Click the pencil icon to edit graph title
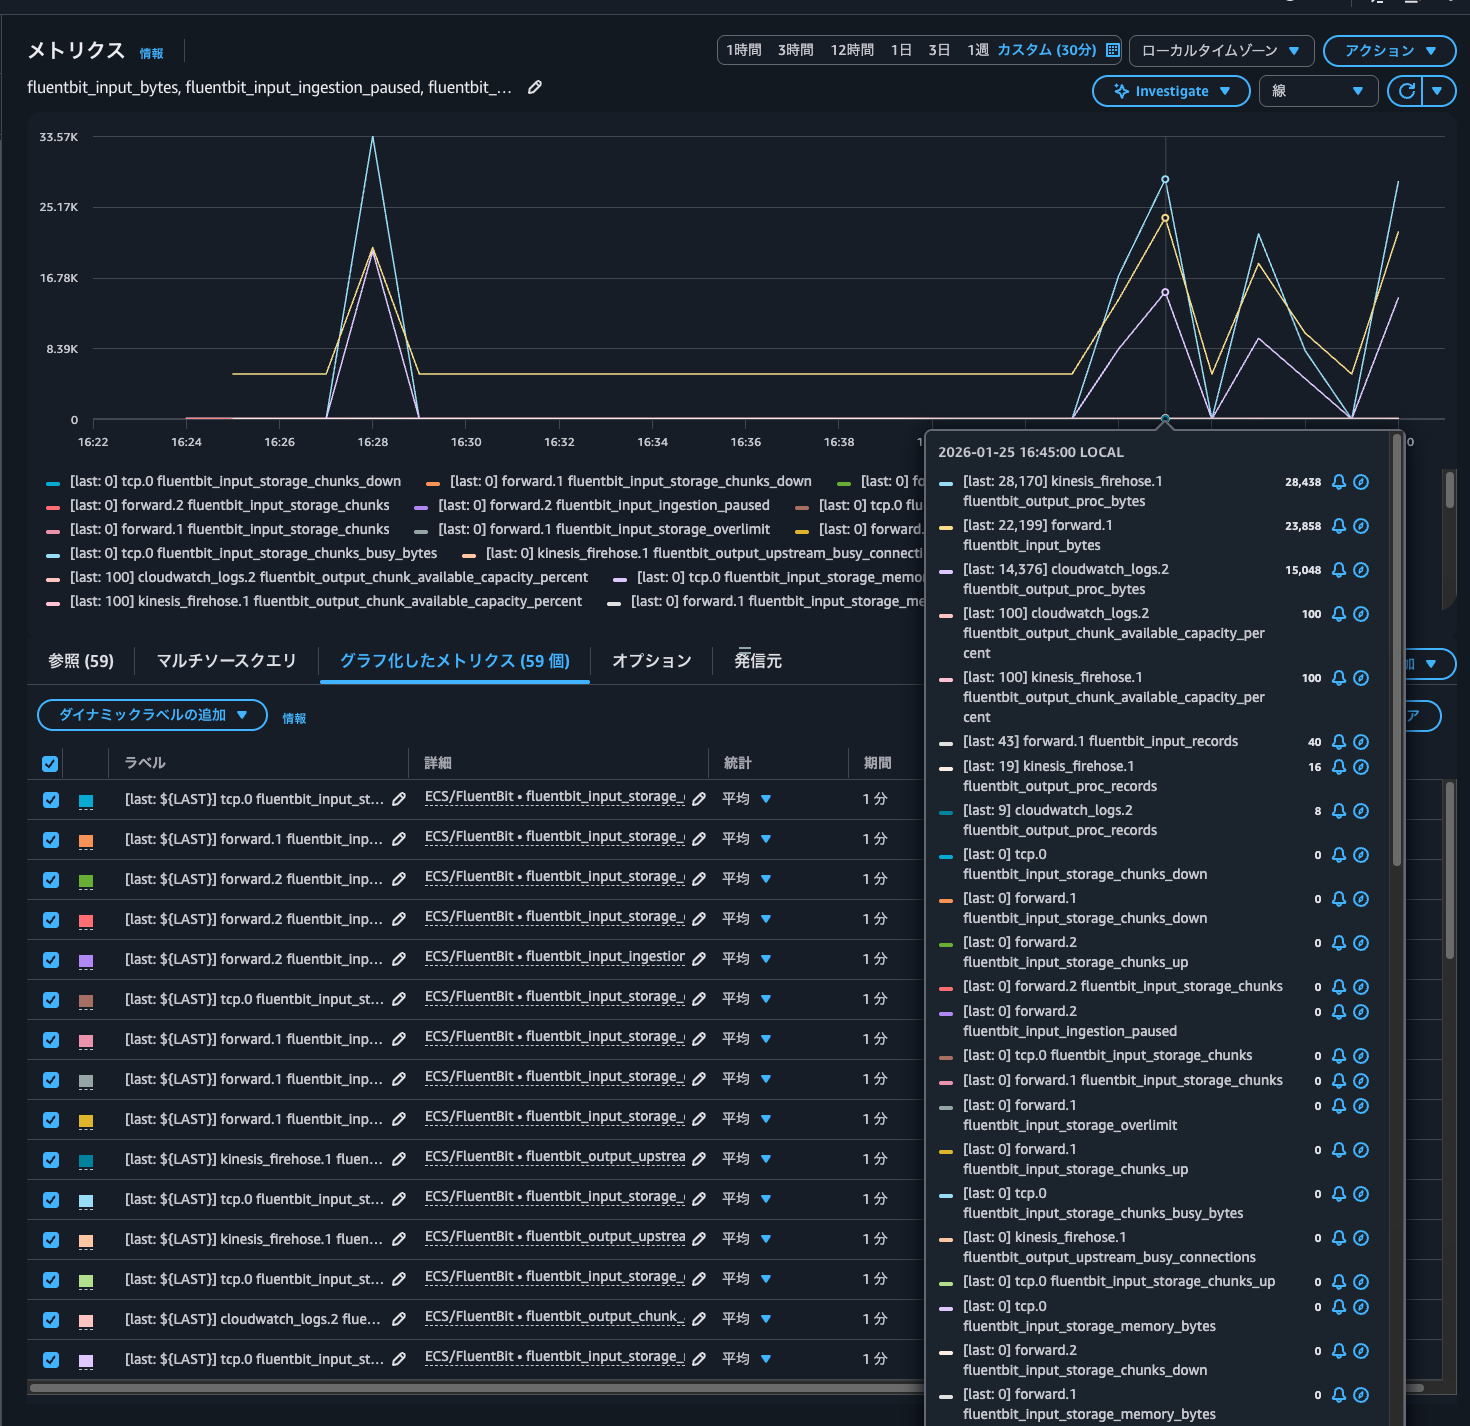1470x1426 pixels. coord(535,88)
